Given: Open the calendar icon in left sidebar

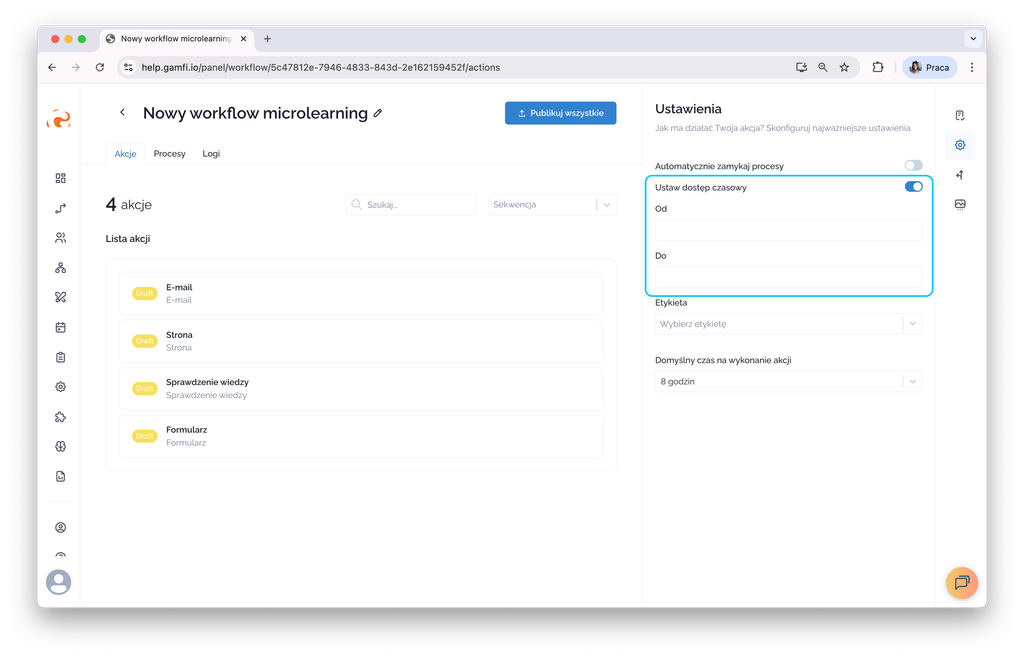Looking at the screenshot, I should pyautogui.click(x=61, y=327).
